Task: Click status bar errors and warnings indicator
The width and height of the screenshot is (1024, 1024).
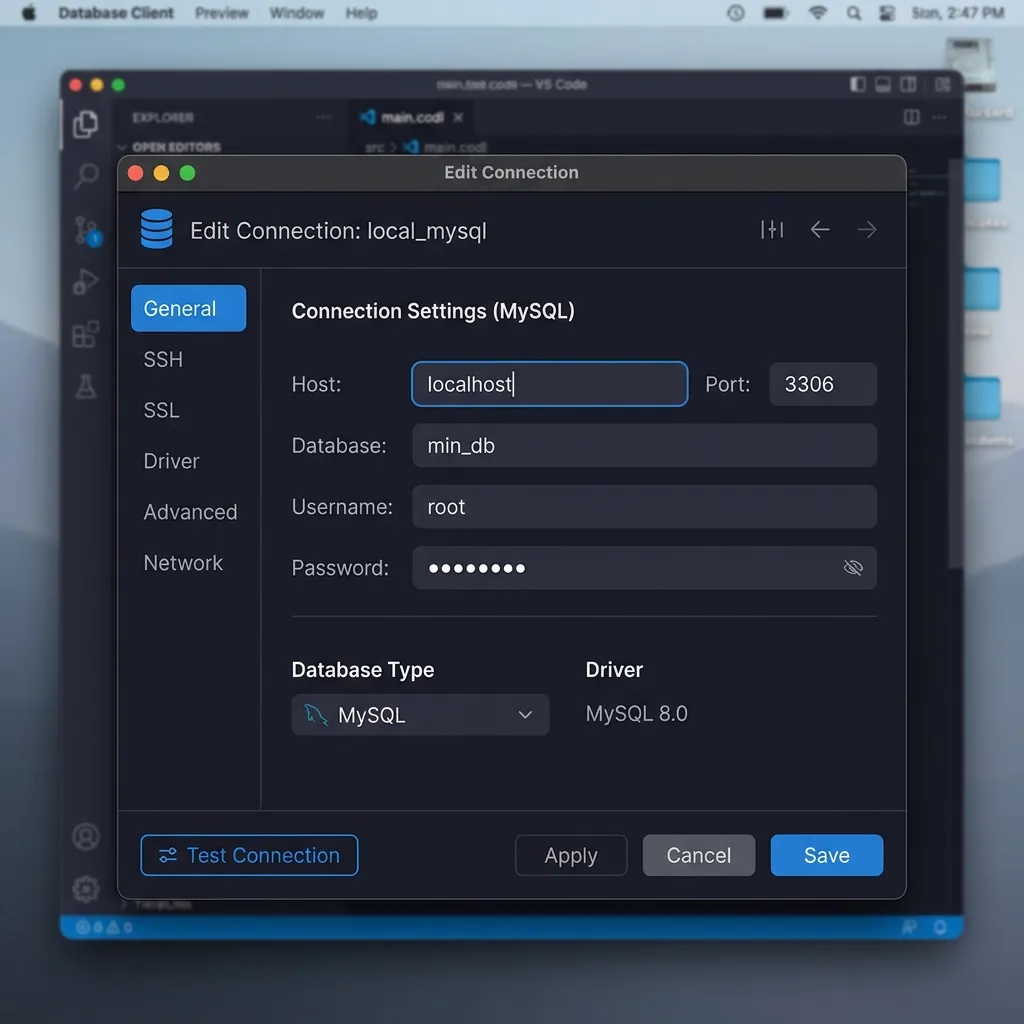Action: (x=104, y=927)
